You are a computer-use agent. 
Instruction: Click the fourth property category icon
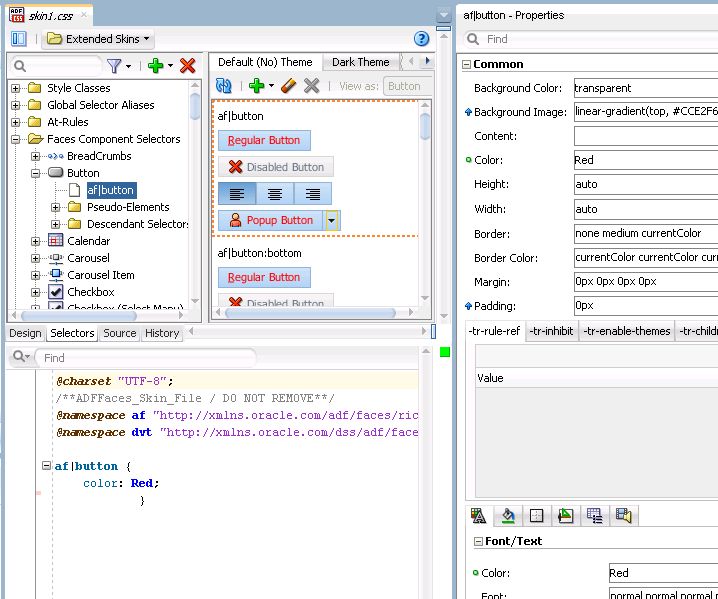[566, 516]
